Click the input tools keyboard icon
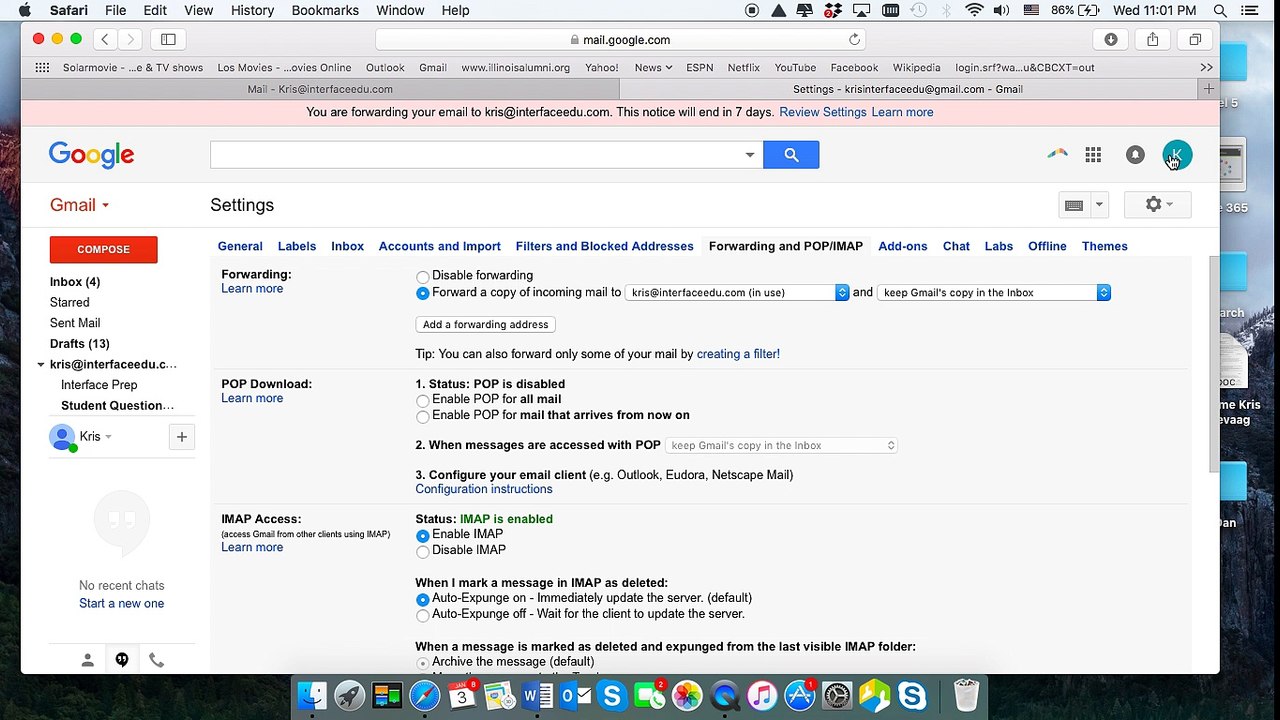The image size is (1280, 720). tap(1074, 205)
